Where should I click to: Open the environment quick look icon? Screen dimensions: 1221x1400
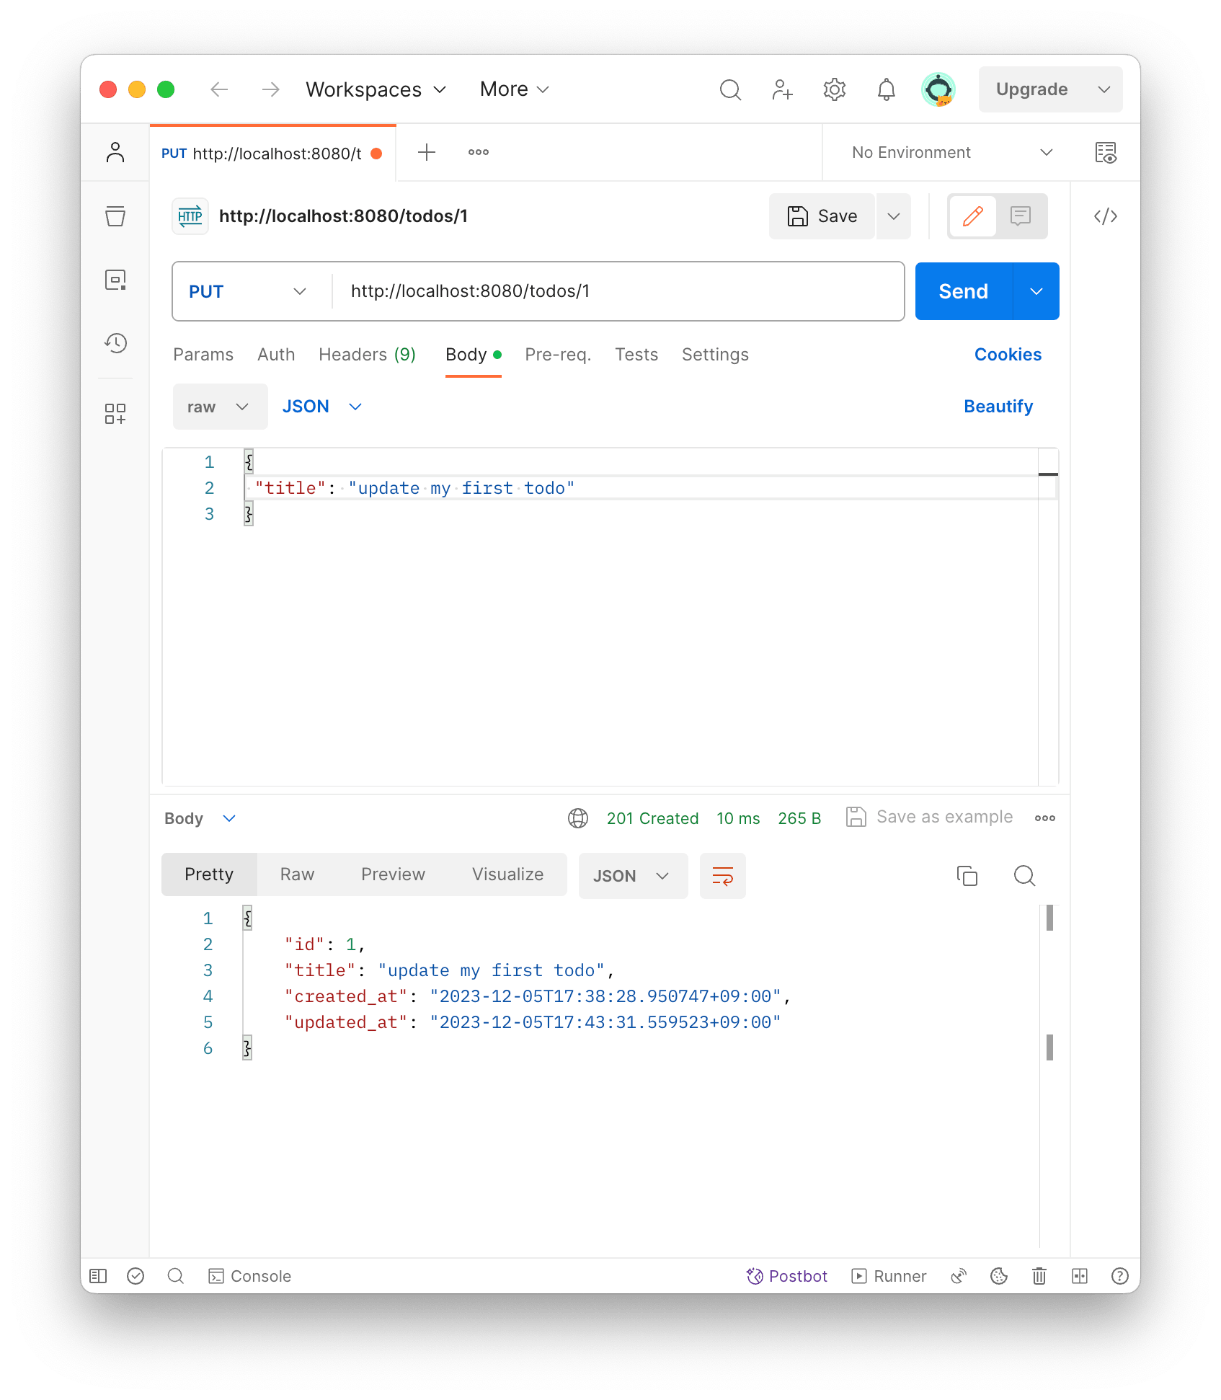(x=1105, y=153)
